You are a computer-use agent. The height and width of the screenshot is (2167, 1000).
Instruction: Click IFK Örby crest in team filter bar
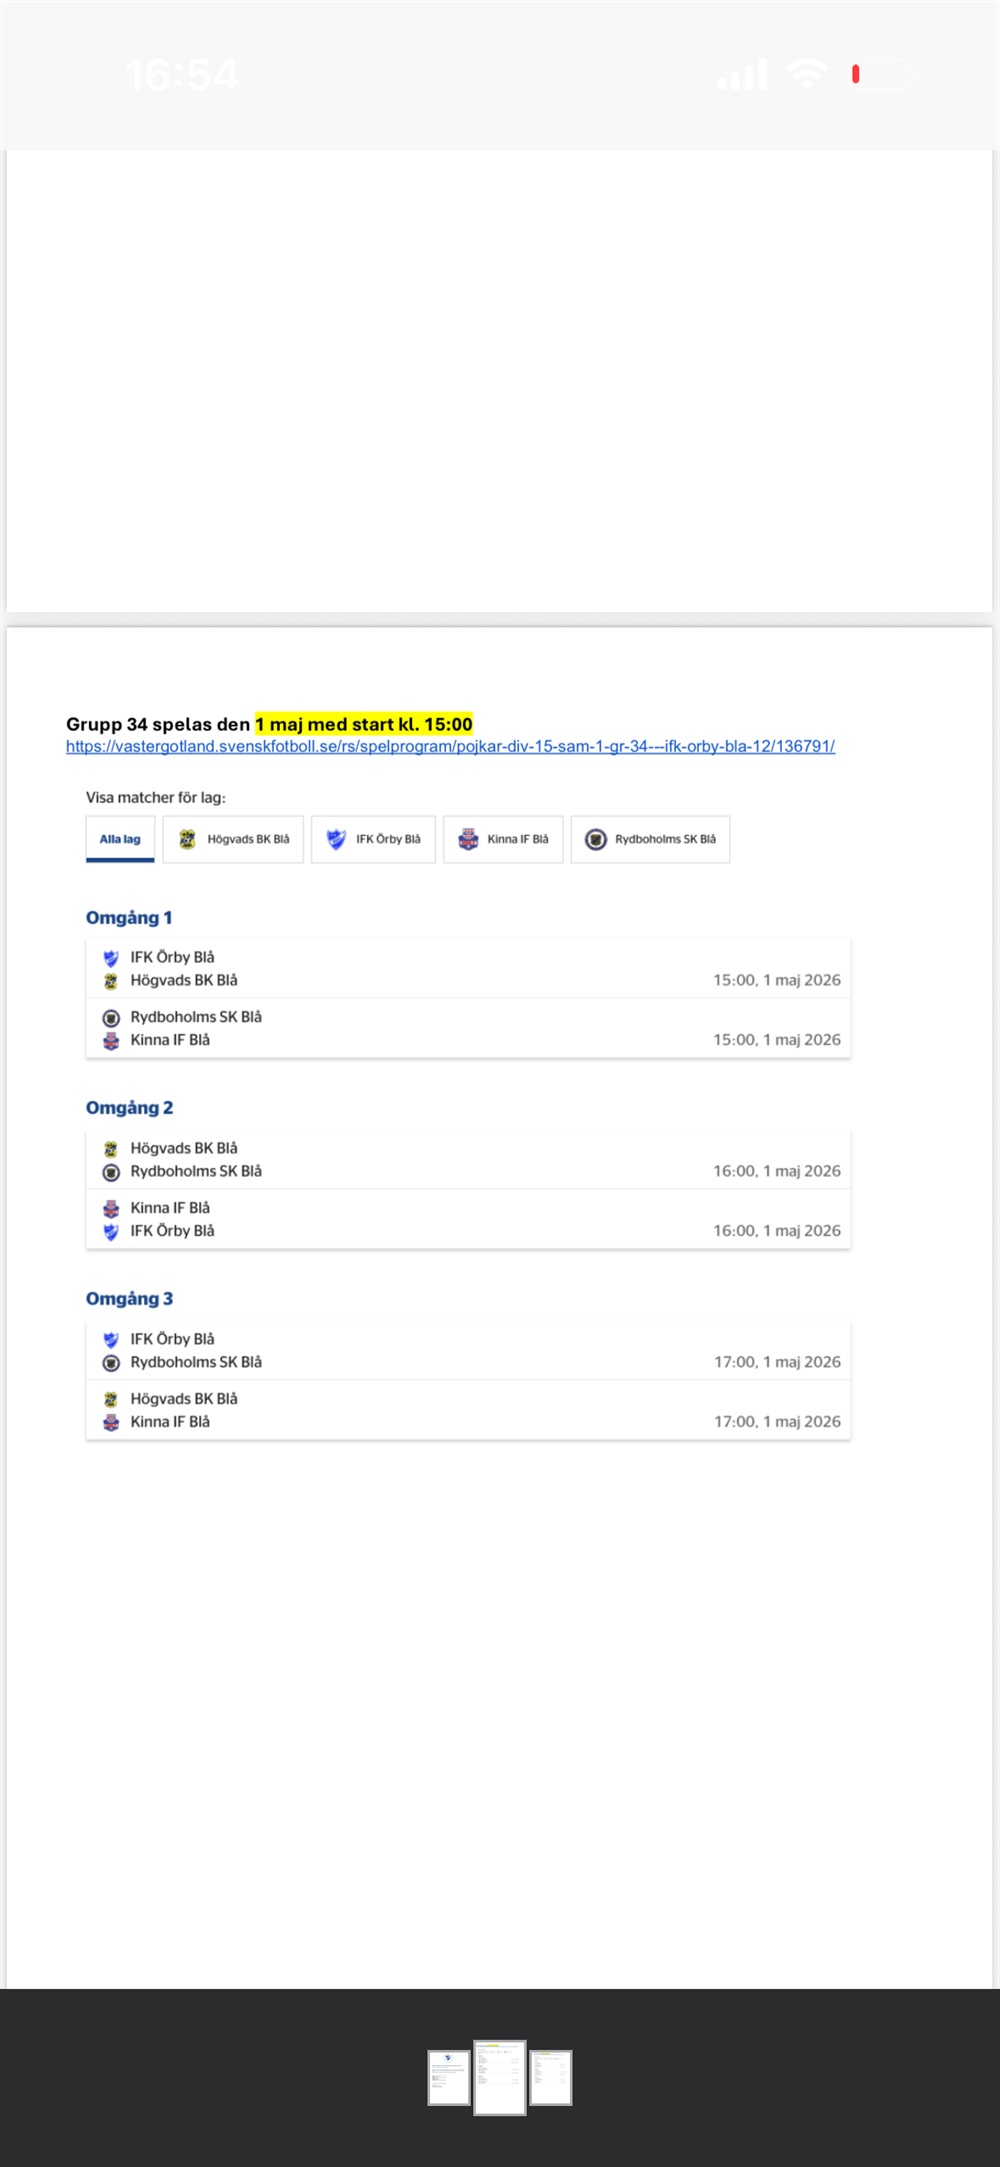(x=337, y=839)
